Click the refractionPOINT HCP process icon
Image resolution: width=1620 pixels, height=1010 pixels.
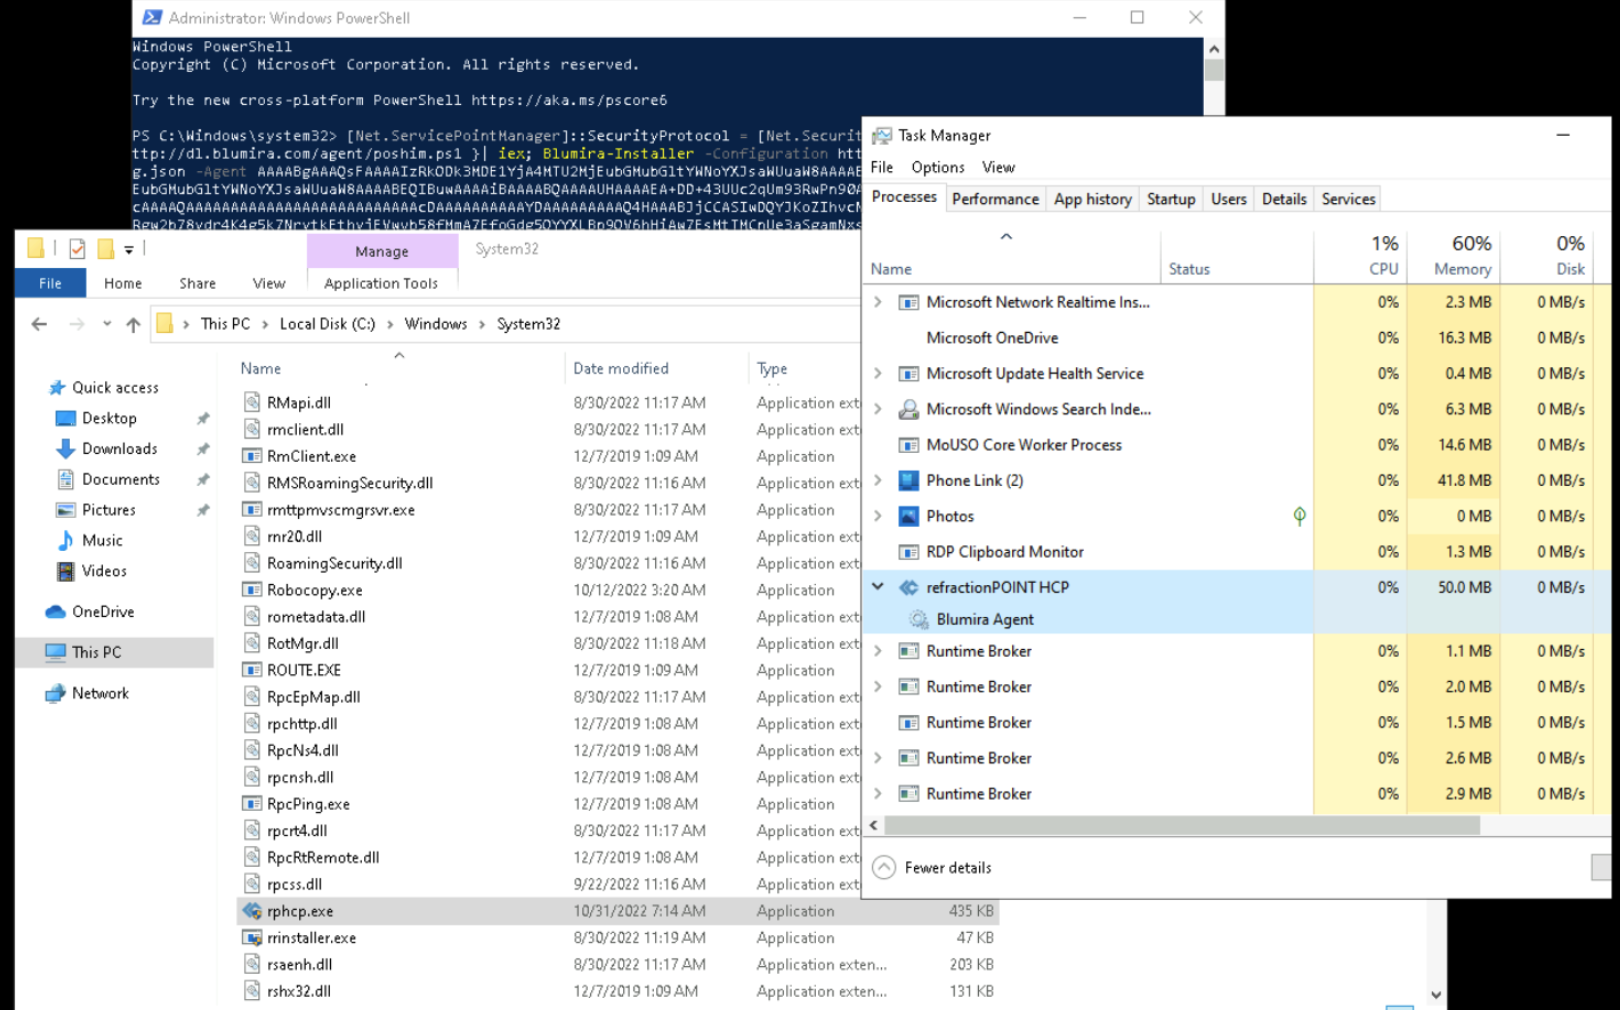(x=908, y=587)
